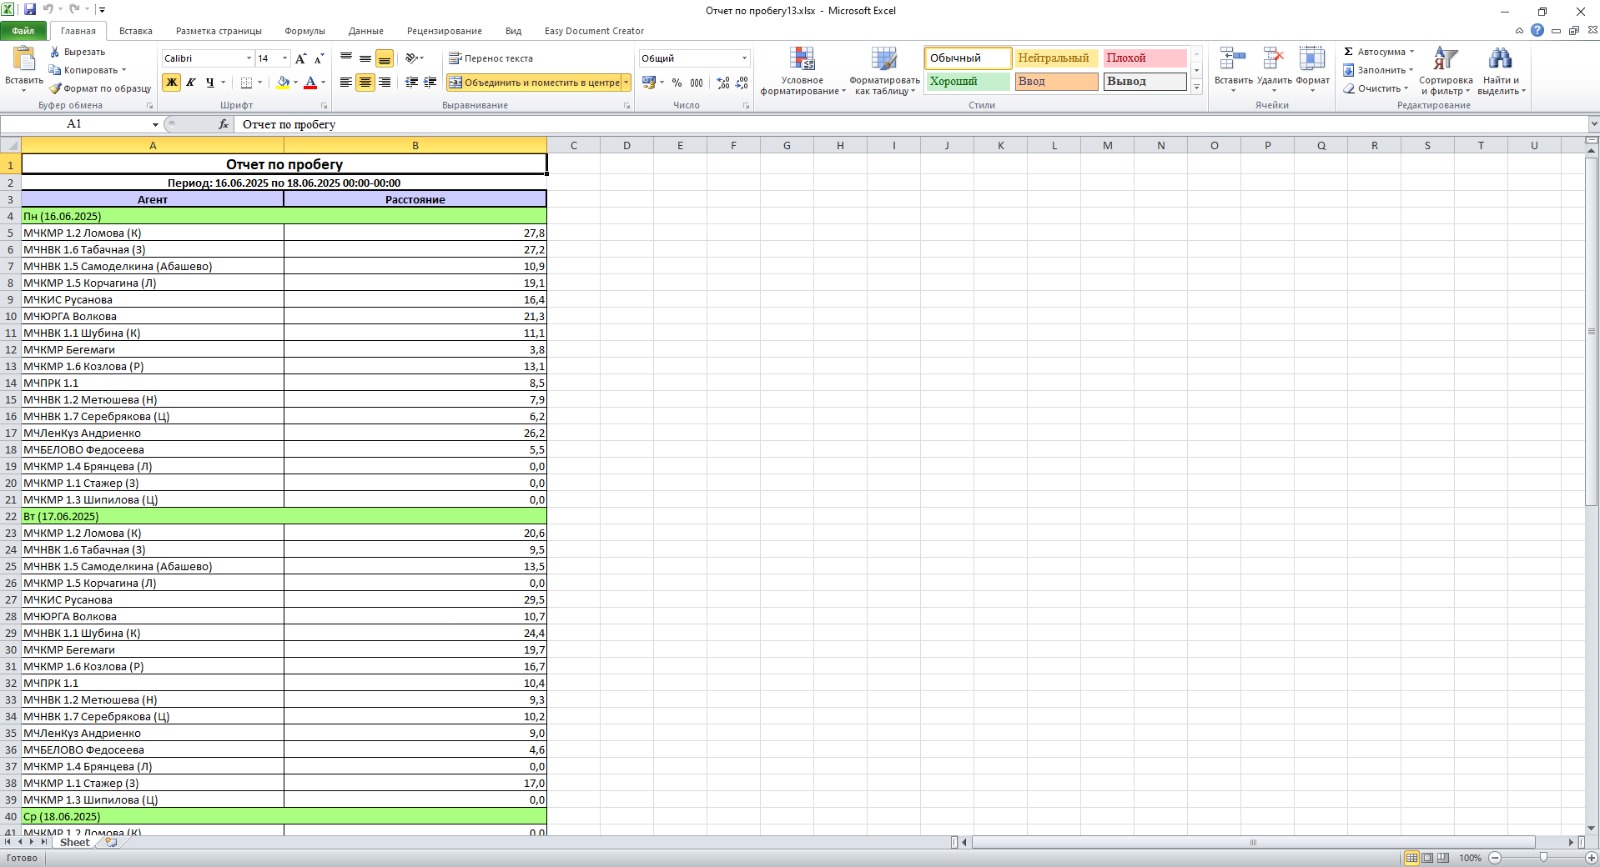Click the accounting number format icon
The width and height of the screenshot is (1600, 867).
click(648, 83)
